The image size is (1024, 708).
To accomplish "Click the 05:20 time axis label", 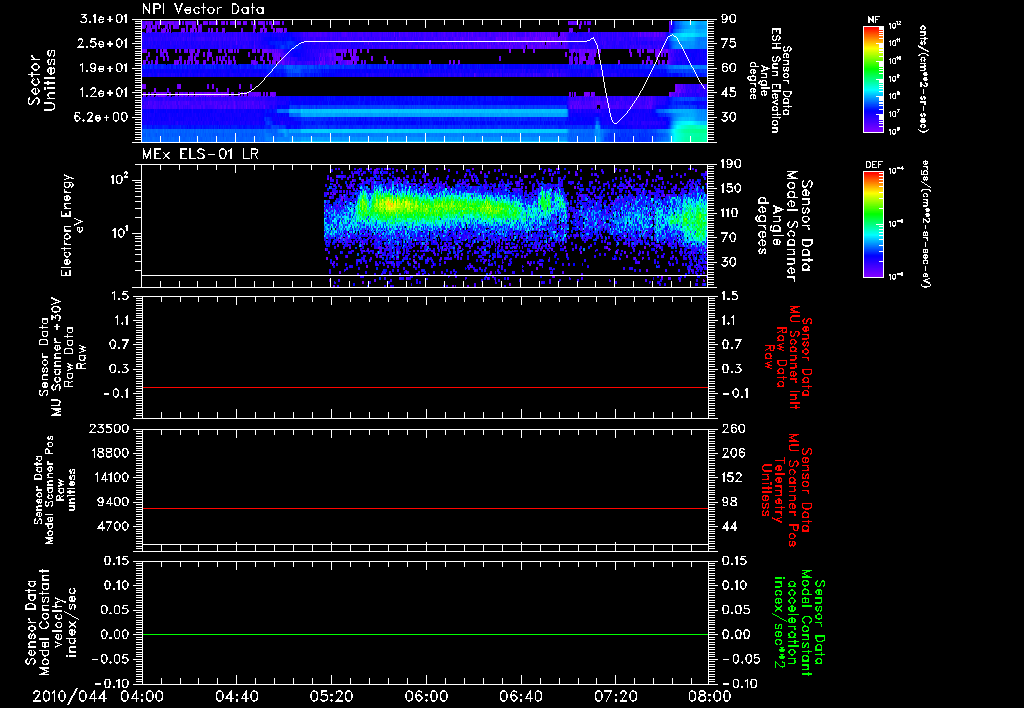I will 331,696.
